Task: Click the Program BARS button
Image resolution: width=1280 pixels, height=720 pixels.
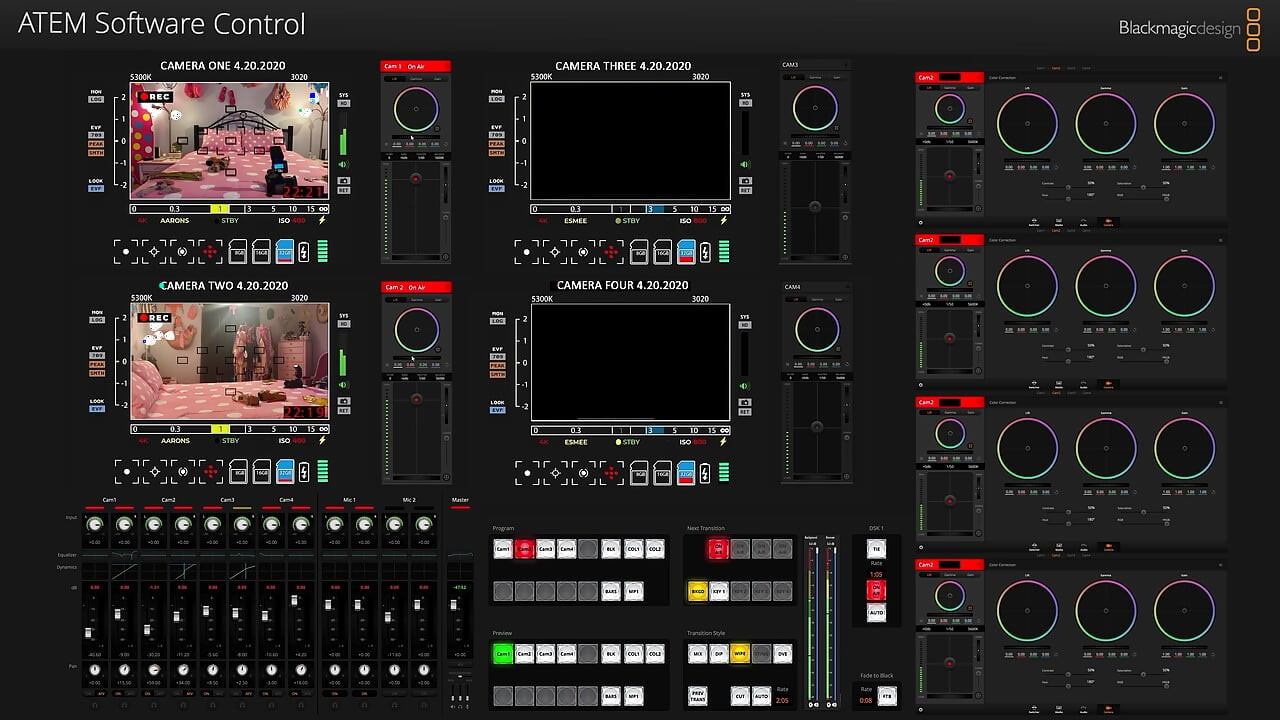Action: (611, 591)
